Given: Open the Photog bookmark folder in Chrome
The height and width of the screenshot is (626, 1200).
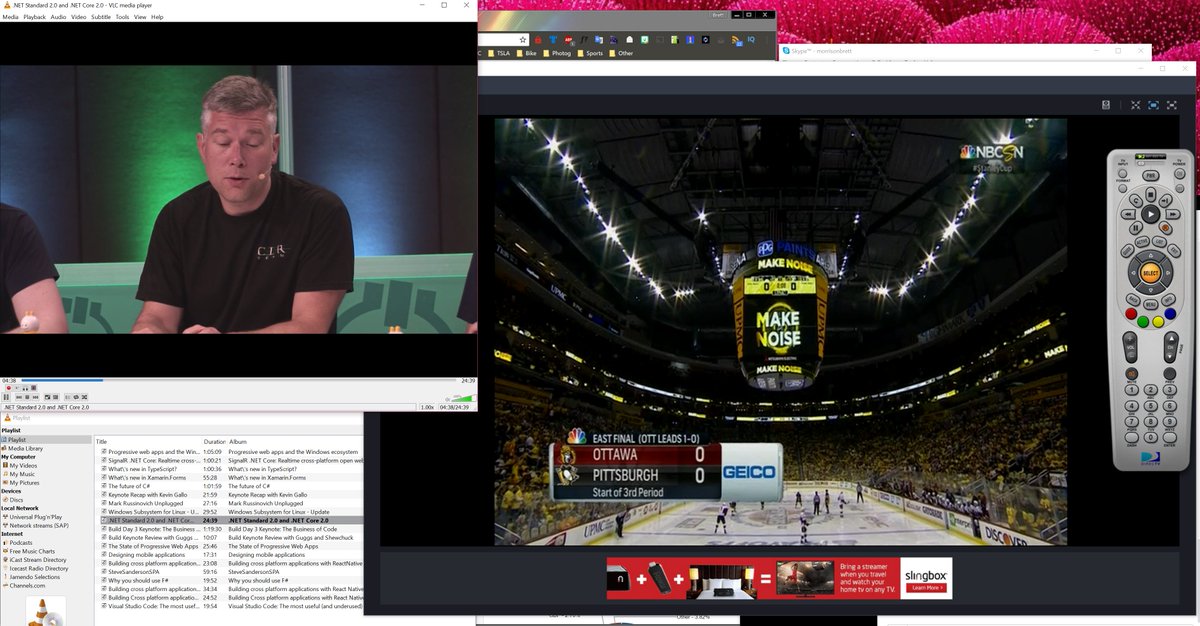Looking at the screenshot, I should click(557, 53).
